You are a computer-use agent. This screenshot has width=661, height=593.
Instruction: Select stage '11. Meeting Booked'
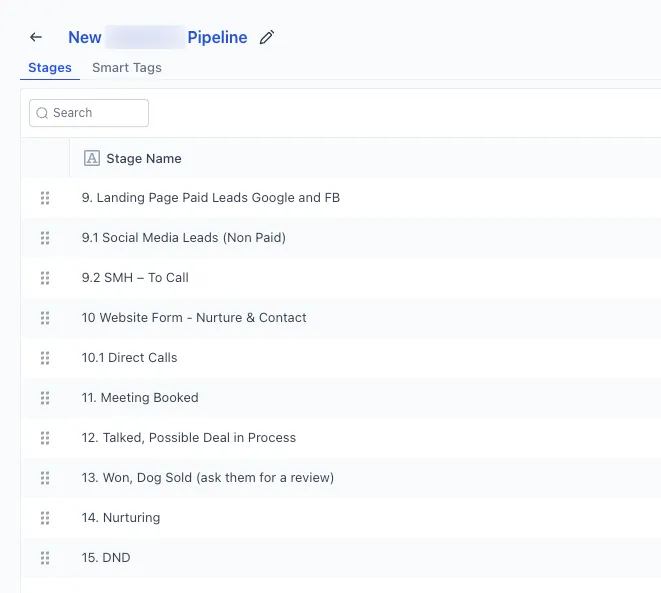(x=140, y=398)
